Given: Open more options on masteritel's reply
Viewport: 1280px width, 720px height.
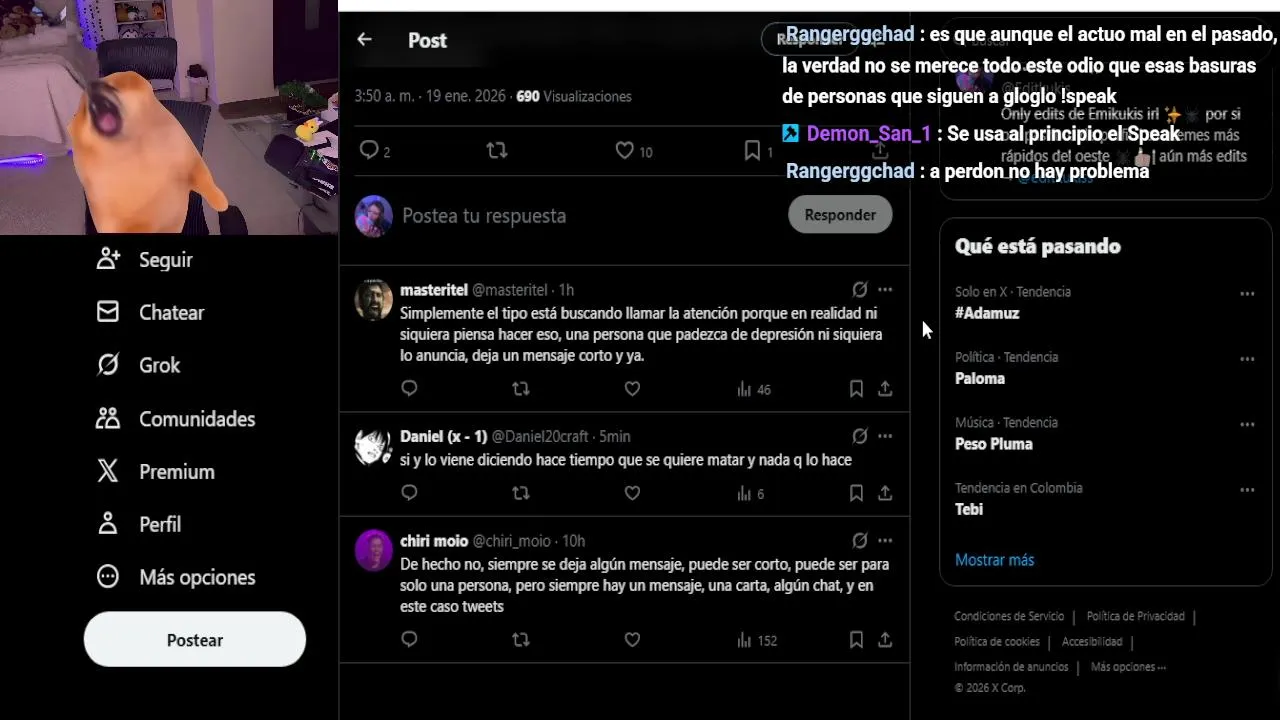Looking at the screenshot, I should 885,290.
